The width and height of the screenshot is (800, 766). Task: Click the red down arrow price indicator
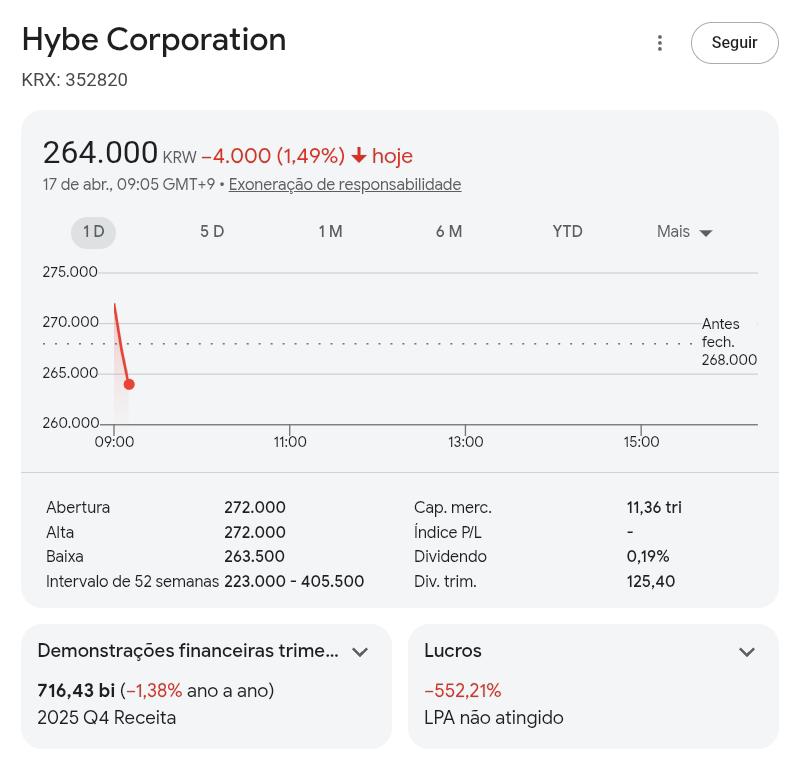[x=359, y=156]
